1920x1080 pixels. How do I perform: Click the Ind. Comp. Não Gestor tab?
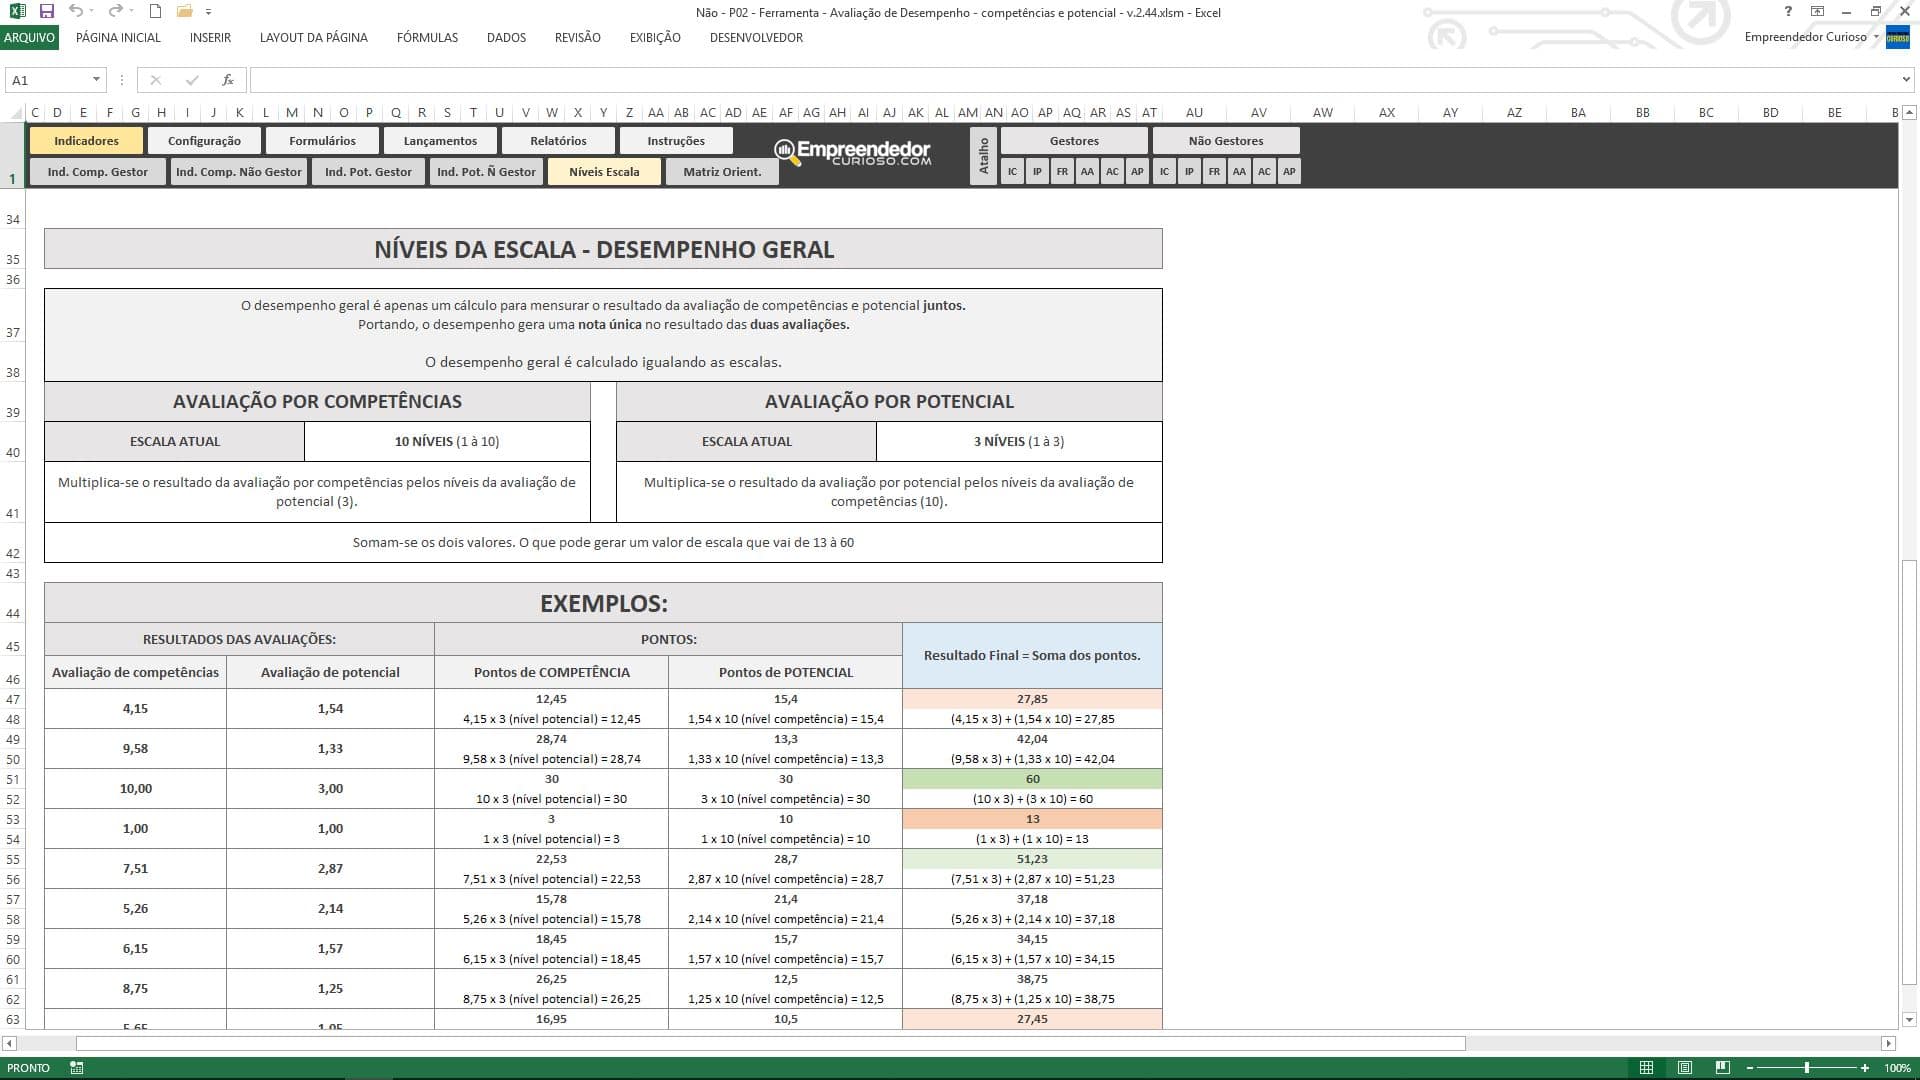tap(237, 171)
